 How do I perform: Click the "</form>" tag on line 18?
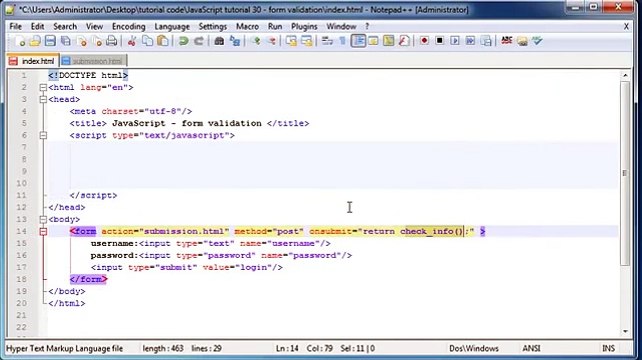pos(88,279)
